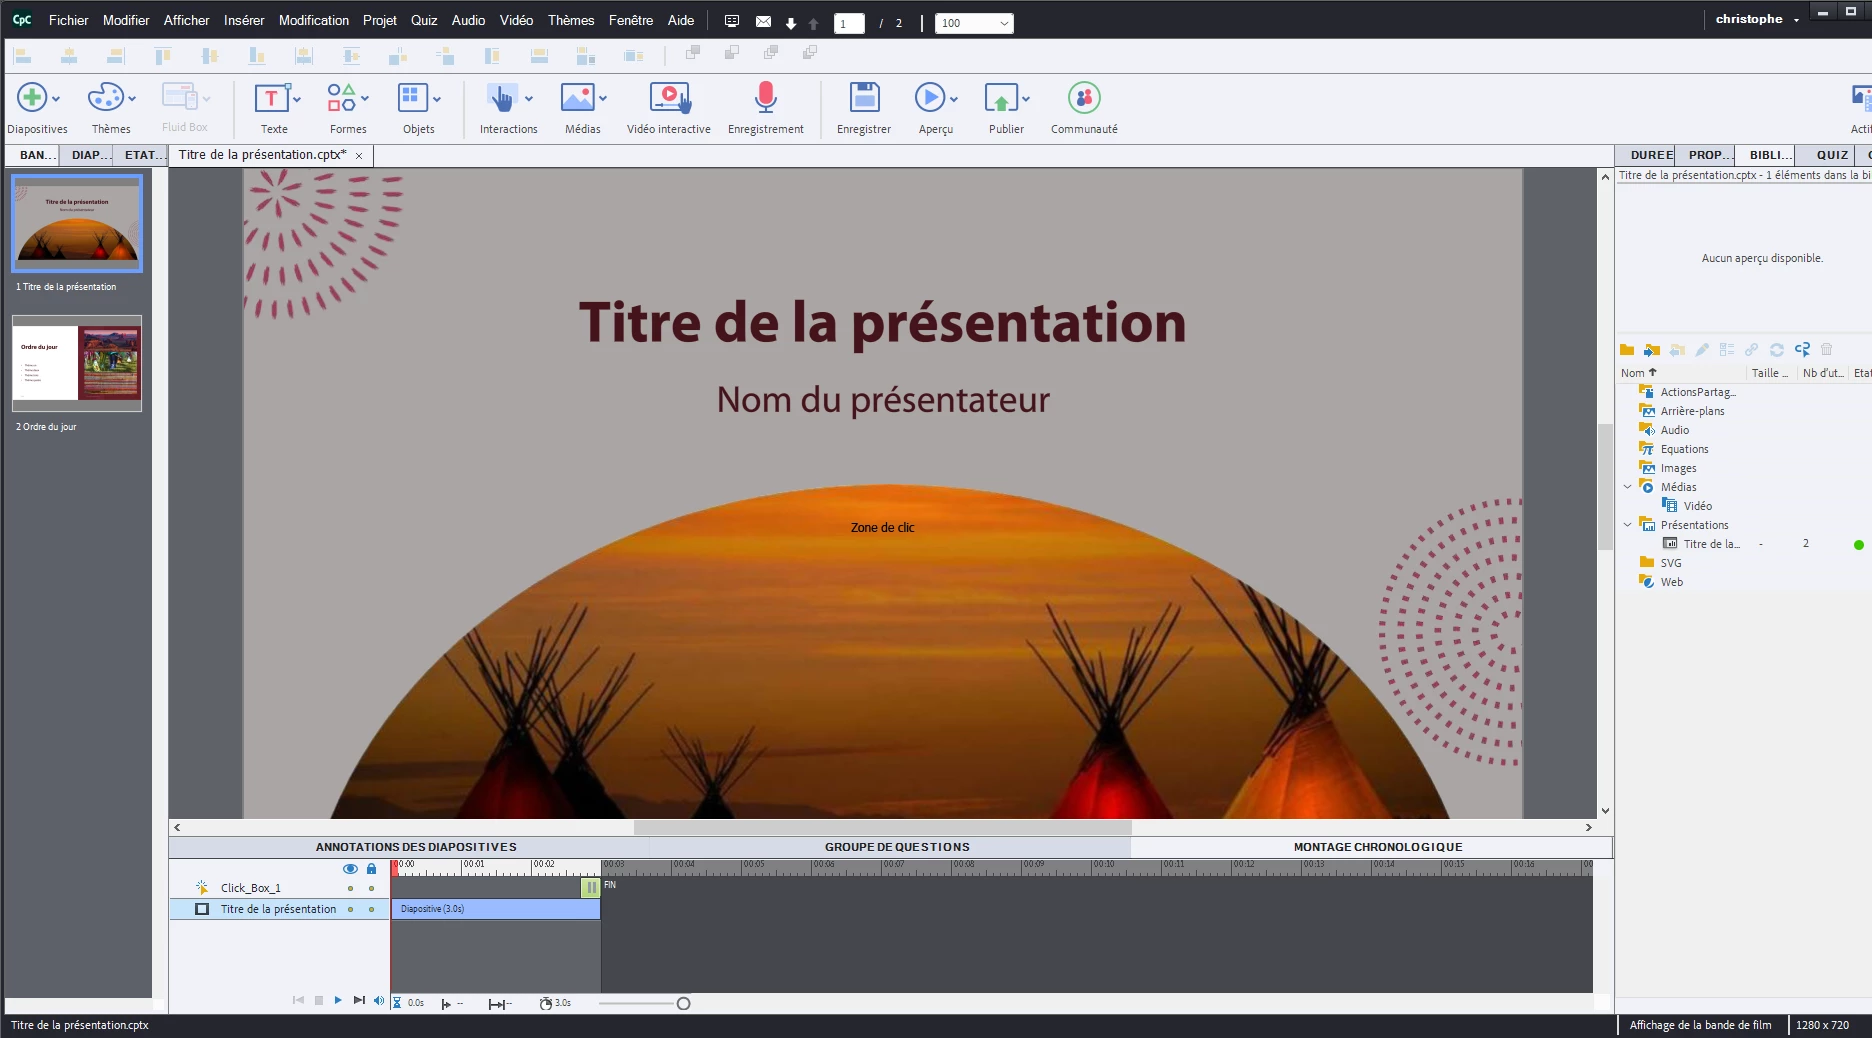Screen dimensions: 1872x1038
Task: Select the Texte tool icon
Action: click(x=271, y=98)
